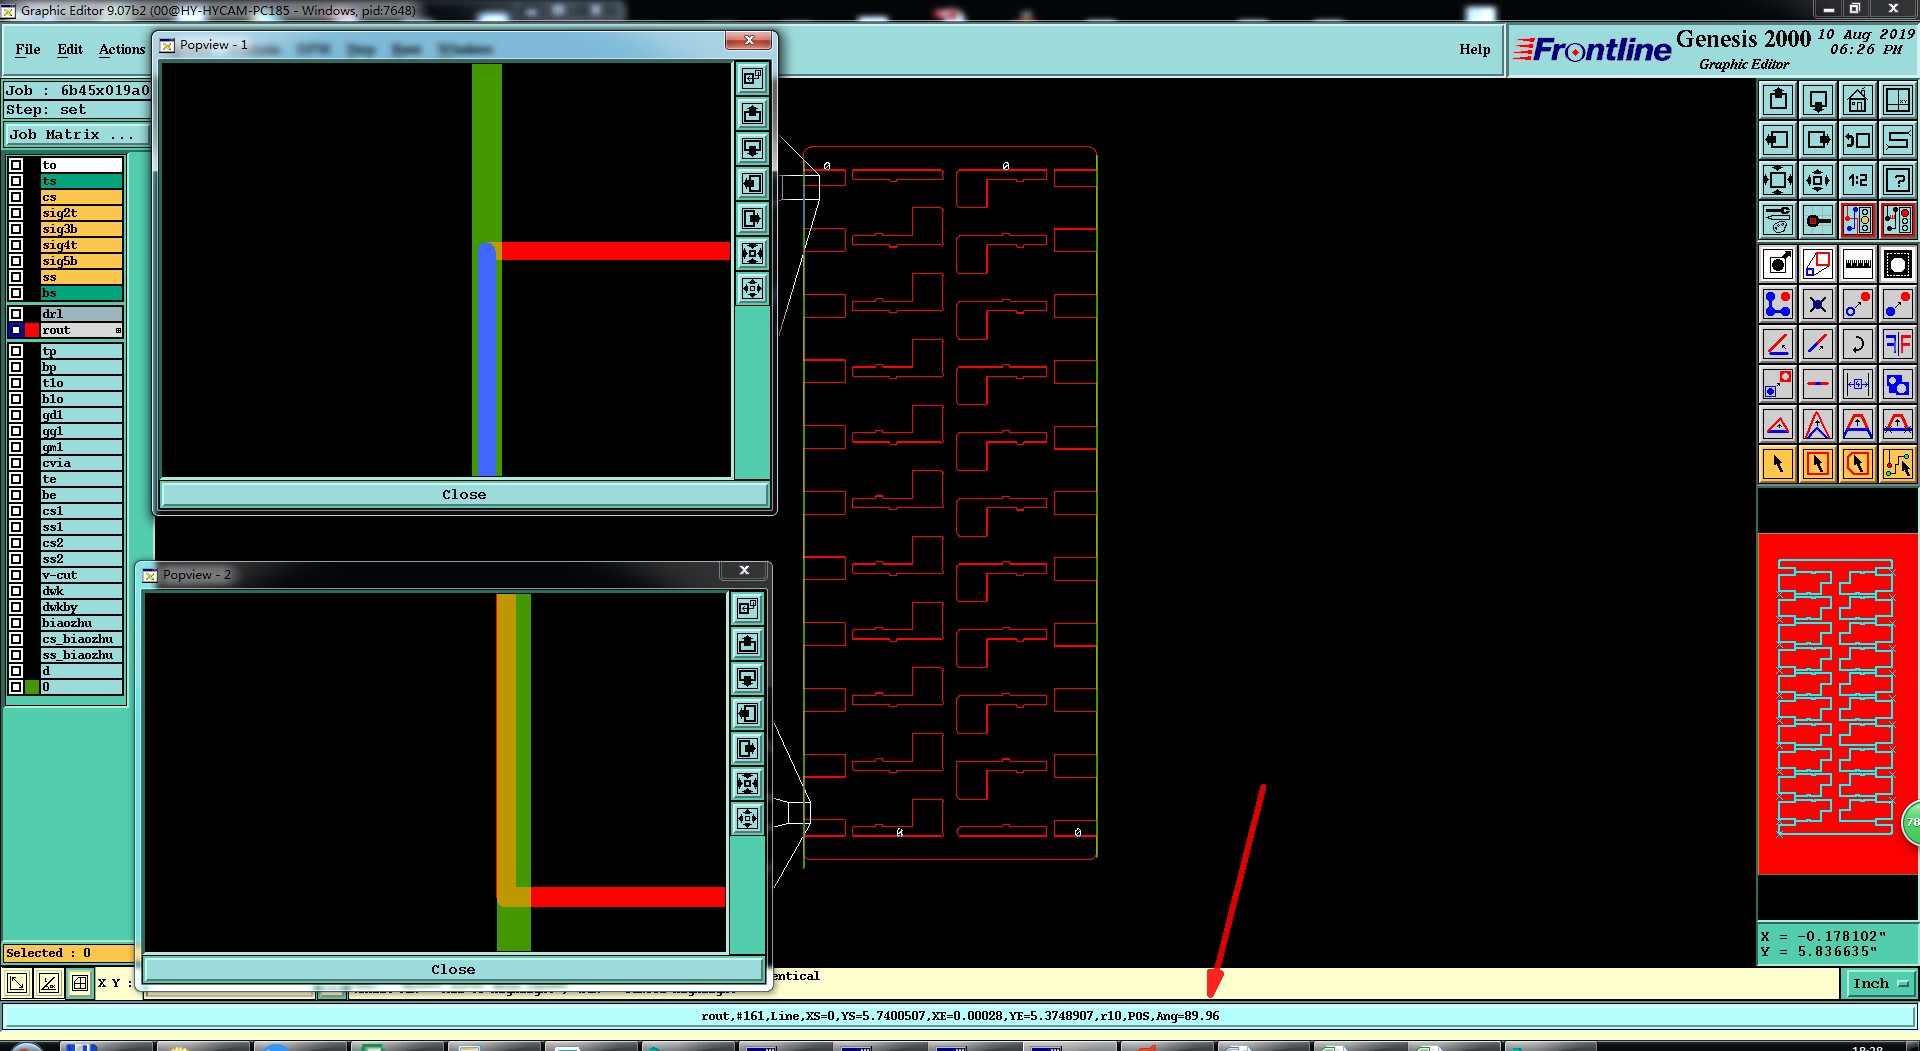Toggle display checkbox for layer v-cut
1920x1051 pixels.
(16, 575)
